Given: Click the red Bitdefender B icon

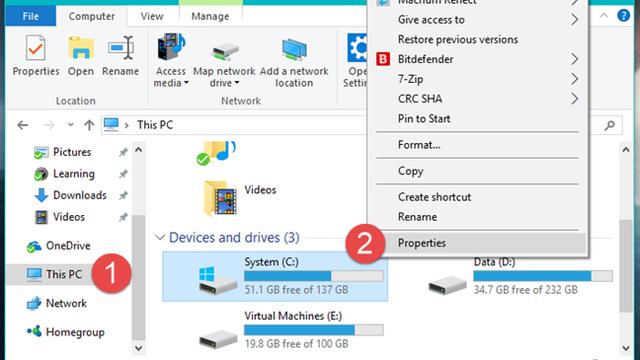Looking at the screenshot, I should (383, 59).
